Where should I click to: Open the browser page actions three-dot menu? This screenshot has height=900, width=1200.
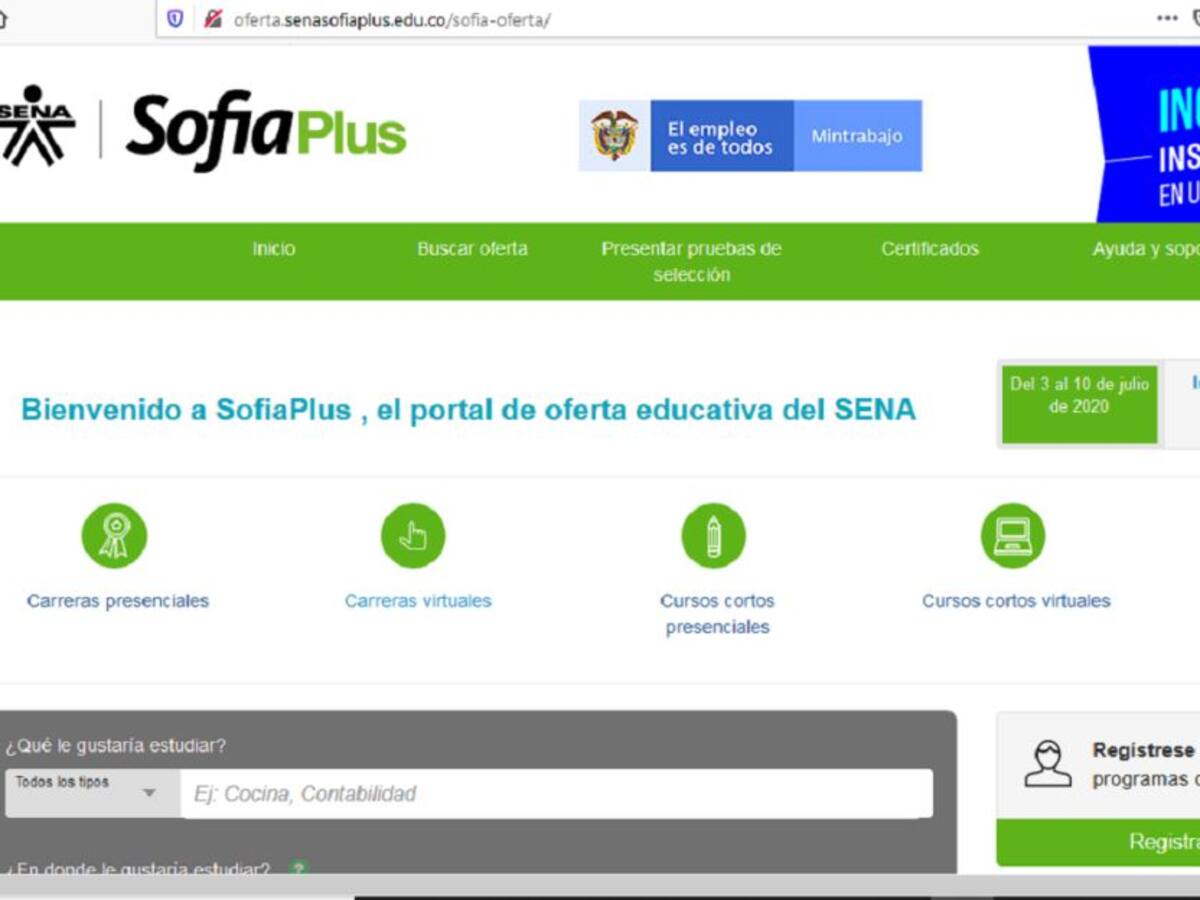[1167, 18]
